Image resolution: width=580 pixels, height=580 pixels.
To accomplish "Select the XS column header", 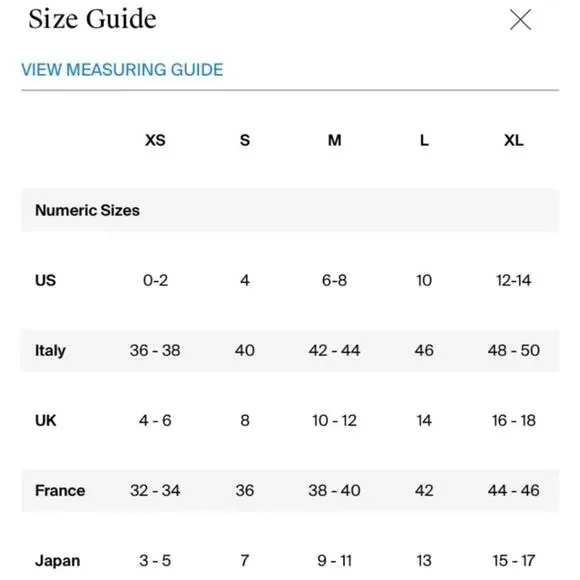I will 155,140.
